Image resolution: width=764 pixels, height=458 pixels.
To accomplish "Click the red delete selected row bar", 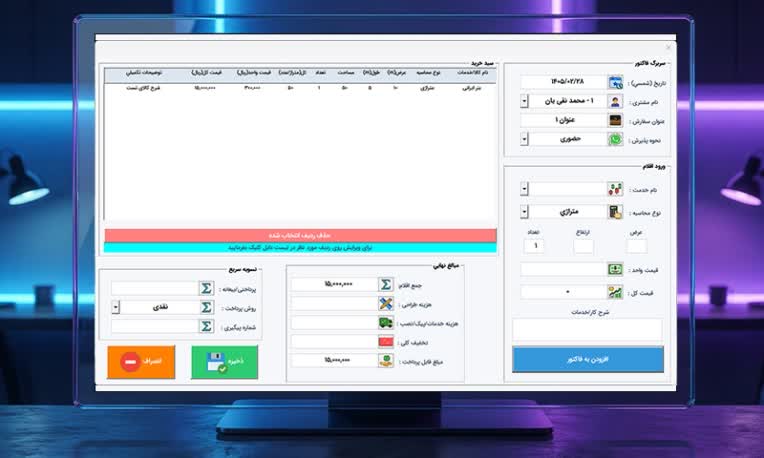I will click(x=301, y=235).
